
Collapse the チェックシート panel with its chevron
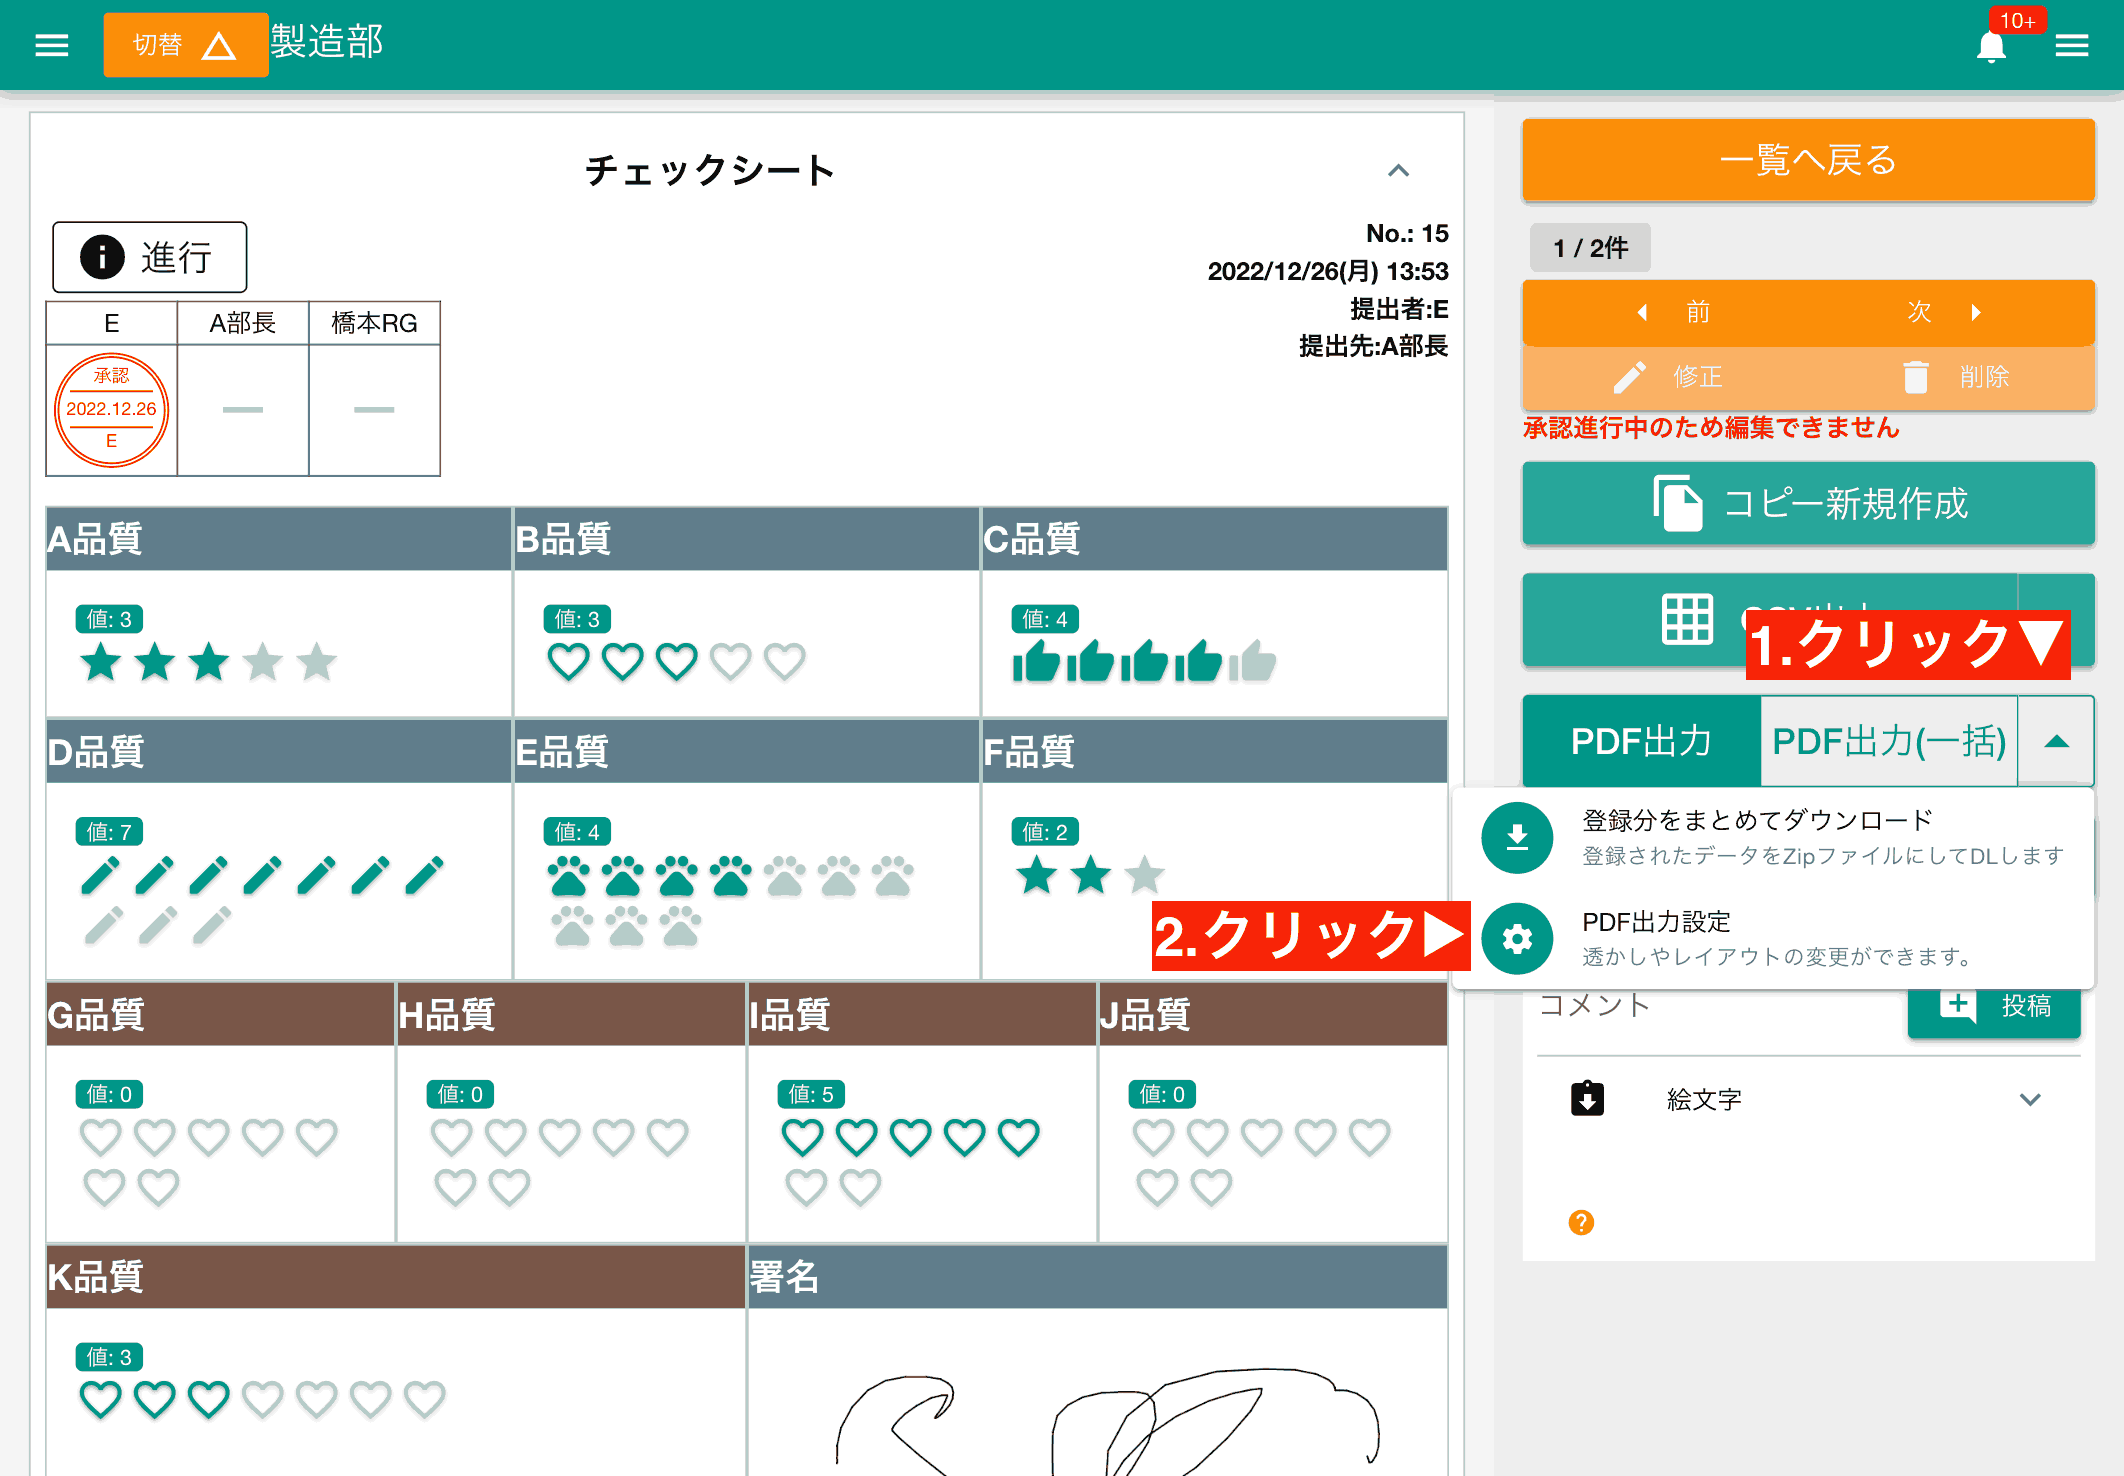(x=1400, y=171)
